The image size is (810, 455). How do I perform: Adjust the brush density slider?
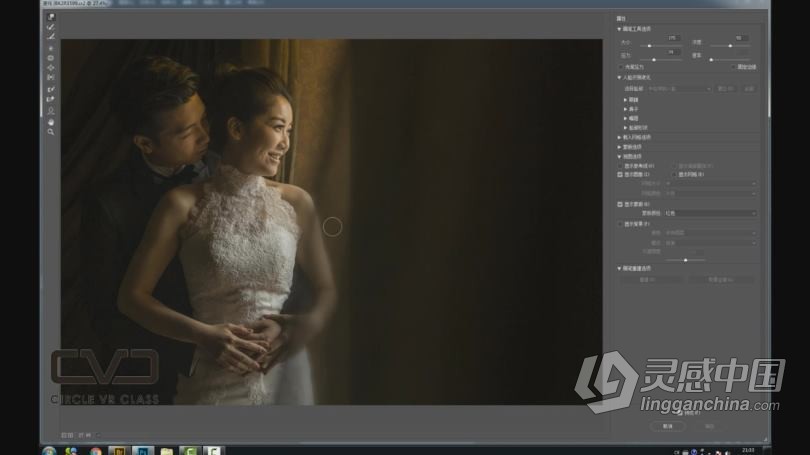click(x=730, y=46)
